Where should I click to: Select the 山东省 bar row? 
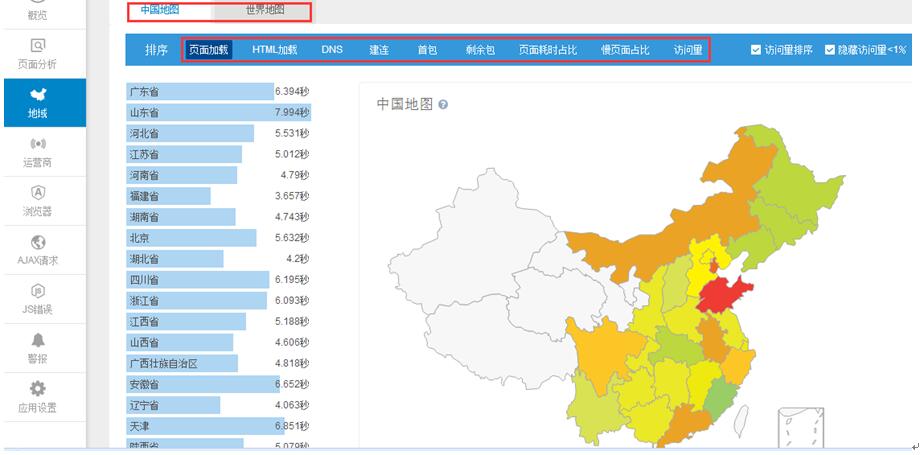[219, 112]
